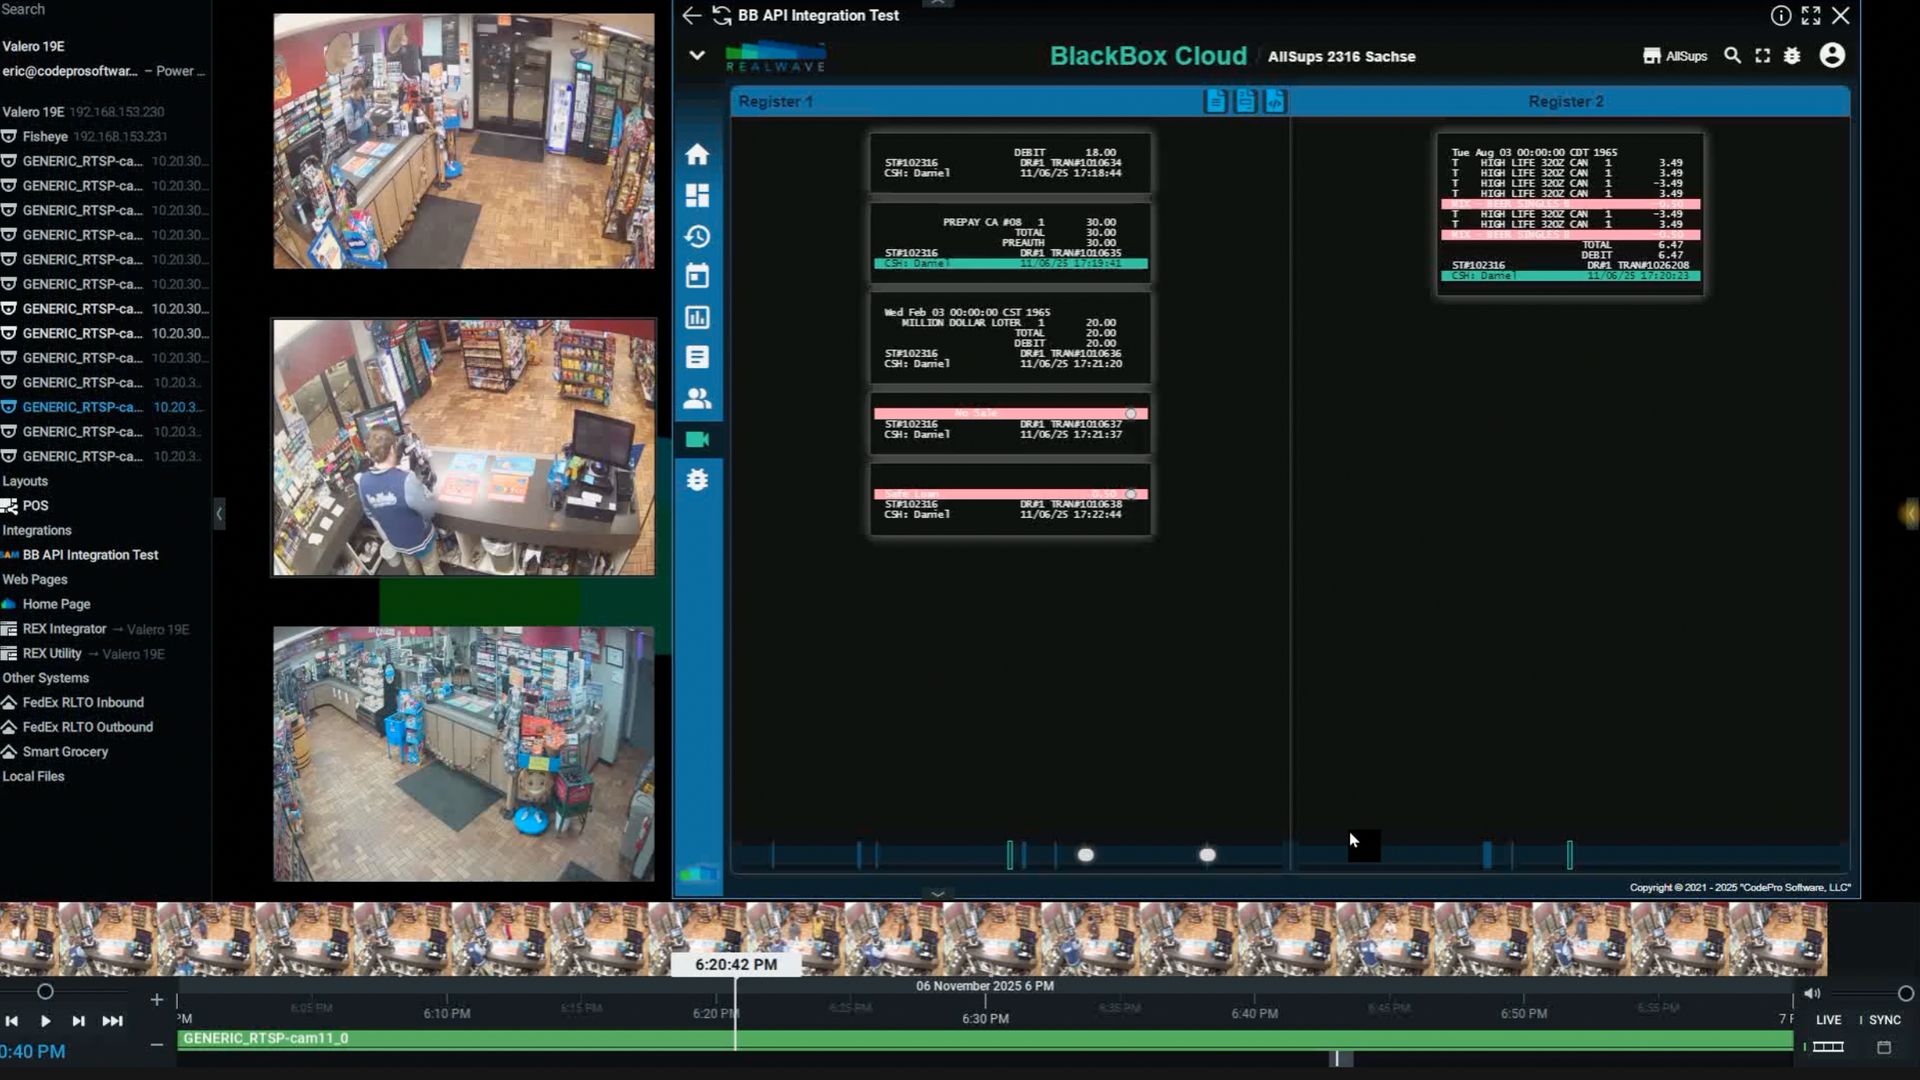Click the fullscreen icon in BlackBox header
Viewport: 1920px width, 1080px height.
pyautogui.click(x=1762, y=56)
